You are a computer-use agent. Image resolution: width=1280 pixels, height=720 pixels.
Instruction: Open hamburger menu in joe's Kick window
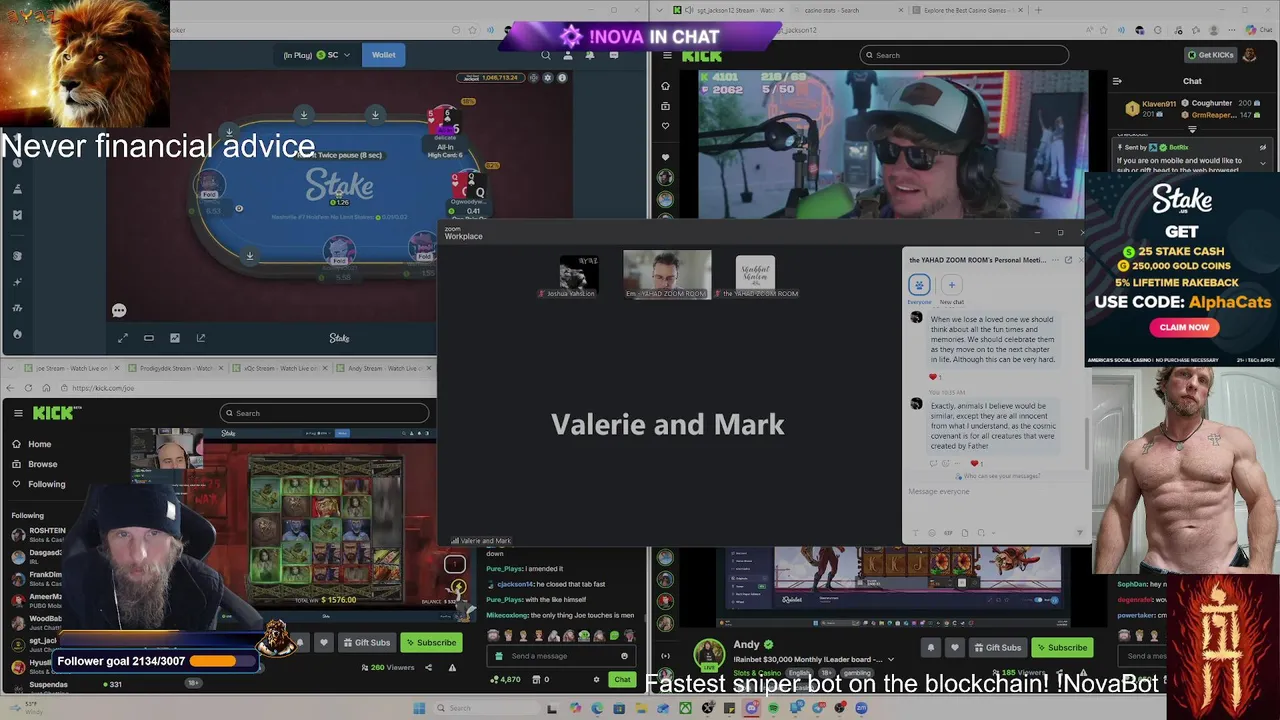click(18, 412)
